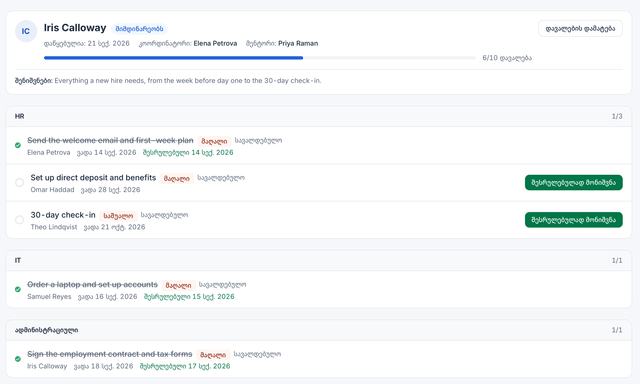
Task: Click assignee Omar Haddad
Action: tap(52, 190)
